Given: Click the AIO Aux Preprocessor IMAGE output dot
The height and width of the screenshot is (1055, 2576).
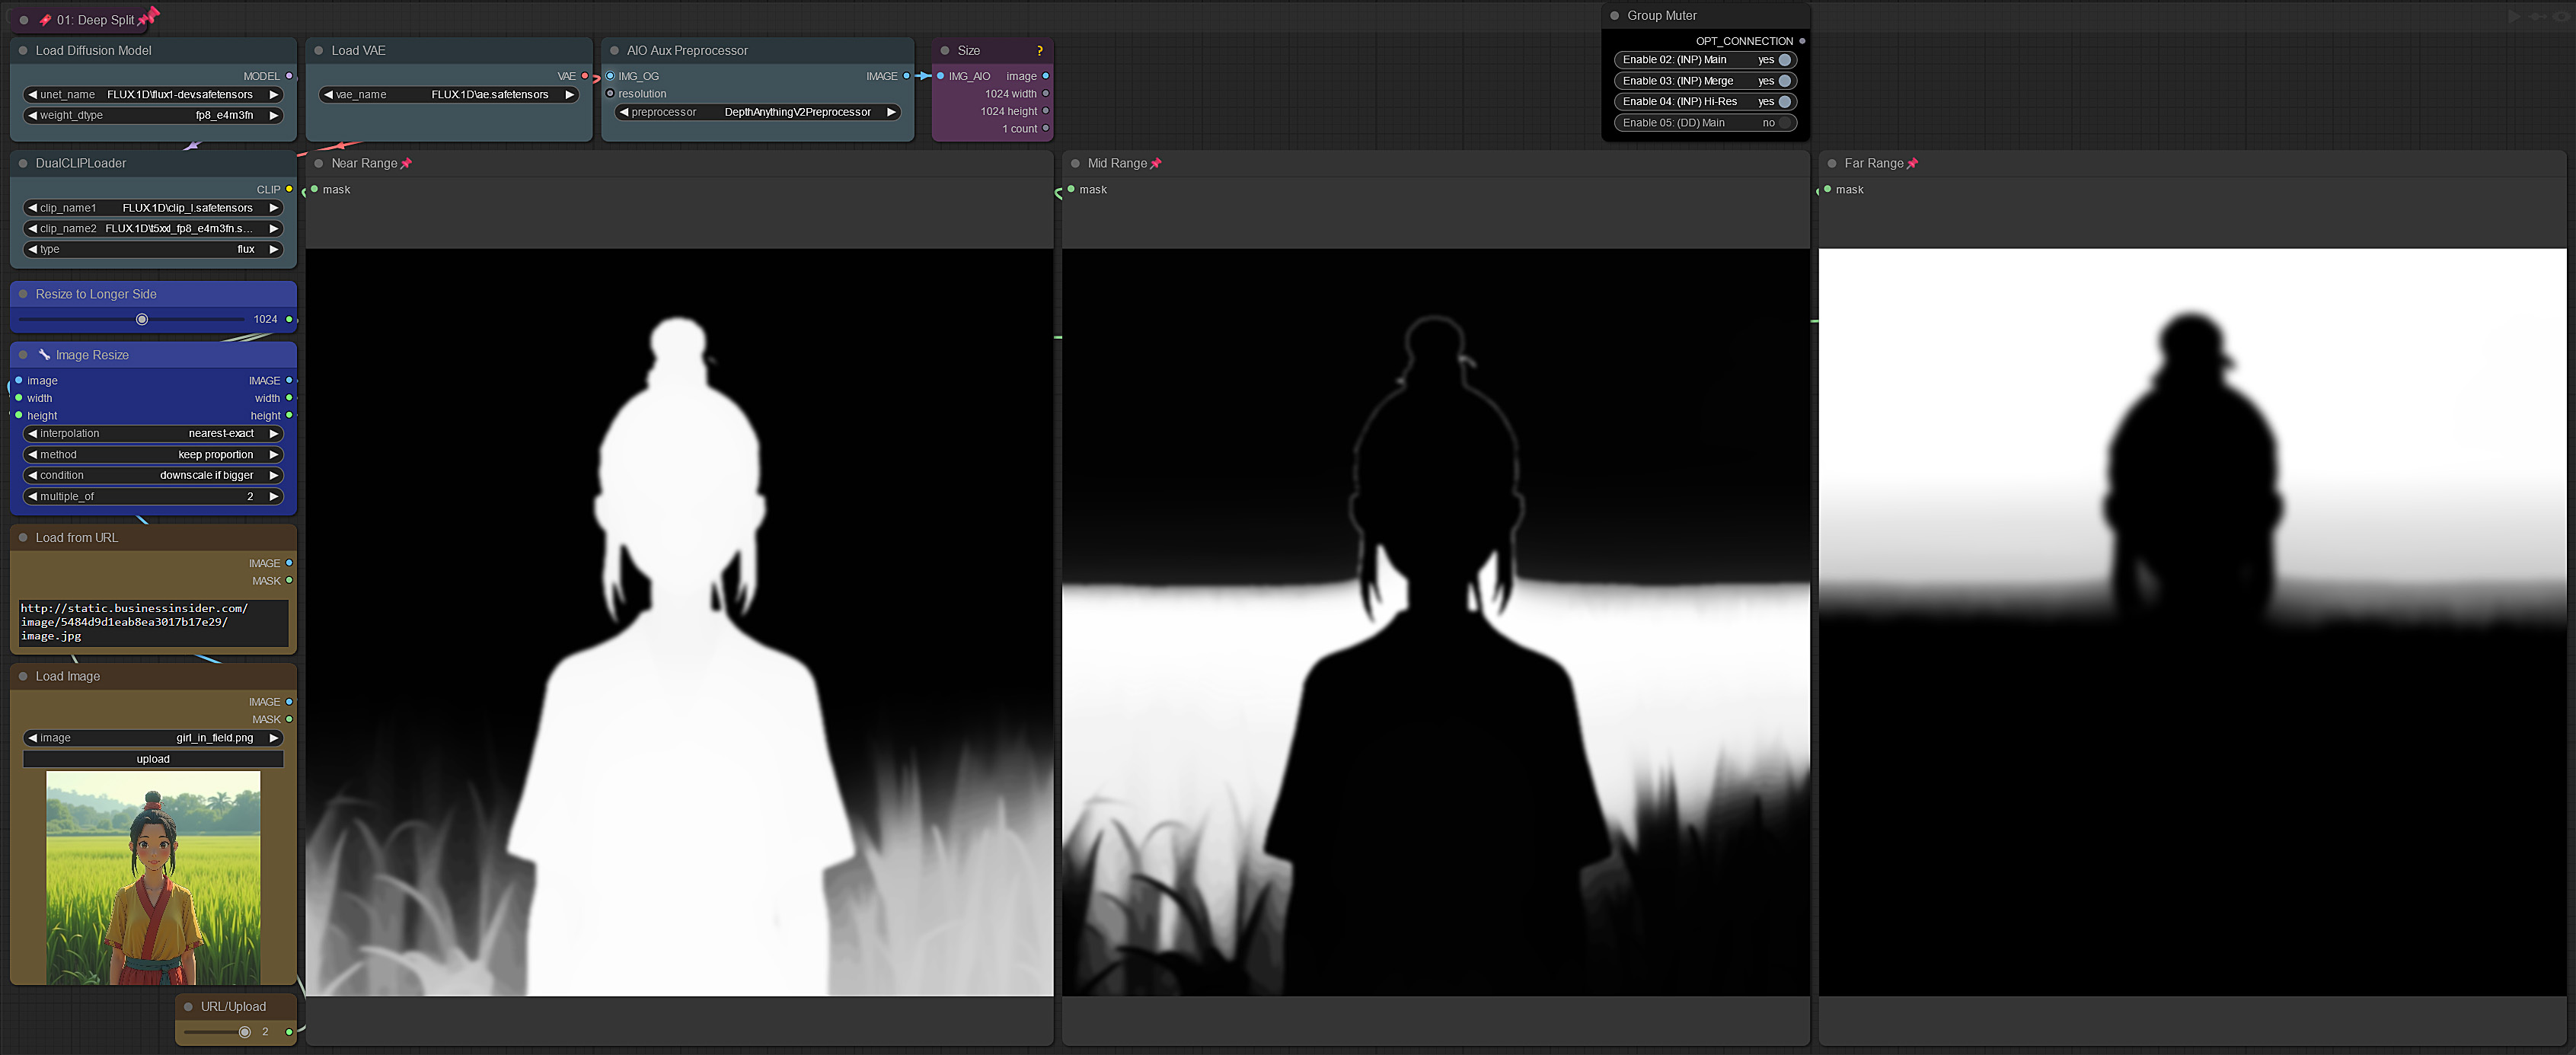Looking at the screenshot, I should coord(906,76).
